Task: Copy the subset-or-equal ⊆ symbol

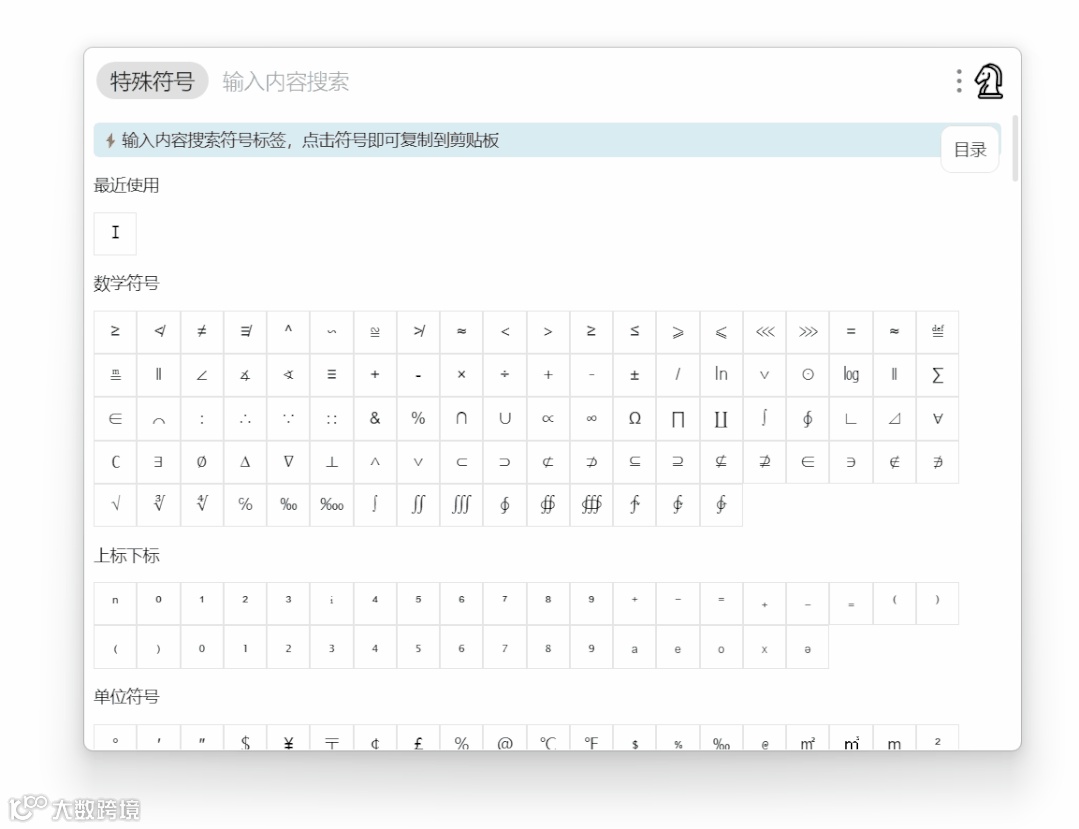Action: pyautogui.click(x=634, y=462)
